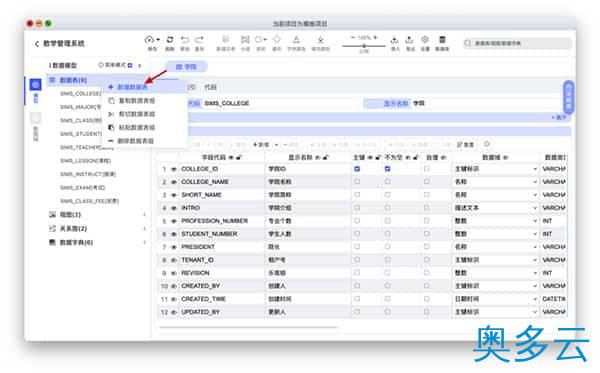The width and height of the screenshot is (600, 373).
Task: Open the dropdown arrow beside the add-field button
Action: (276, 145)
